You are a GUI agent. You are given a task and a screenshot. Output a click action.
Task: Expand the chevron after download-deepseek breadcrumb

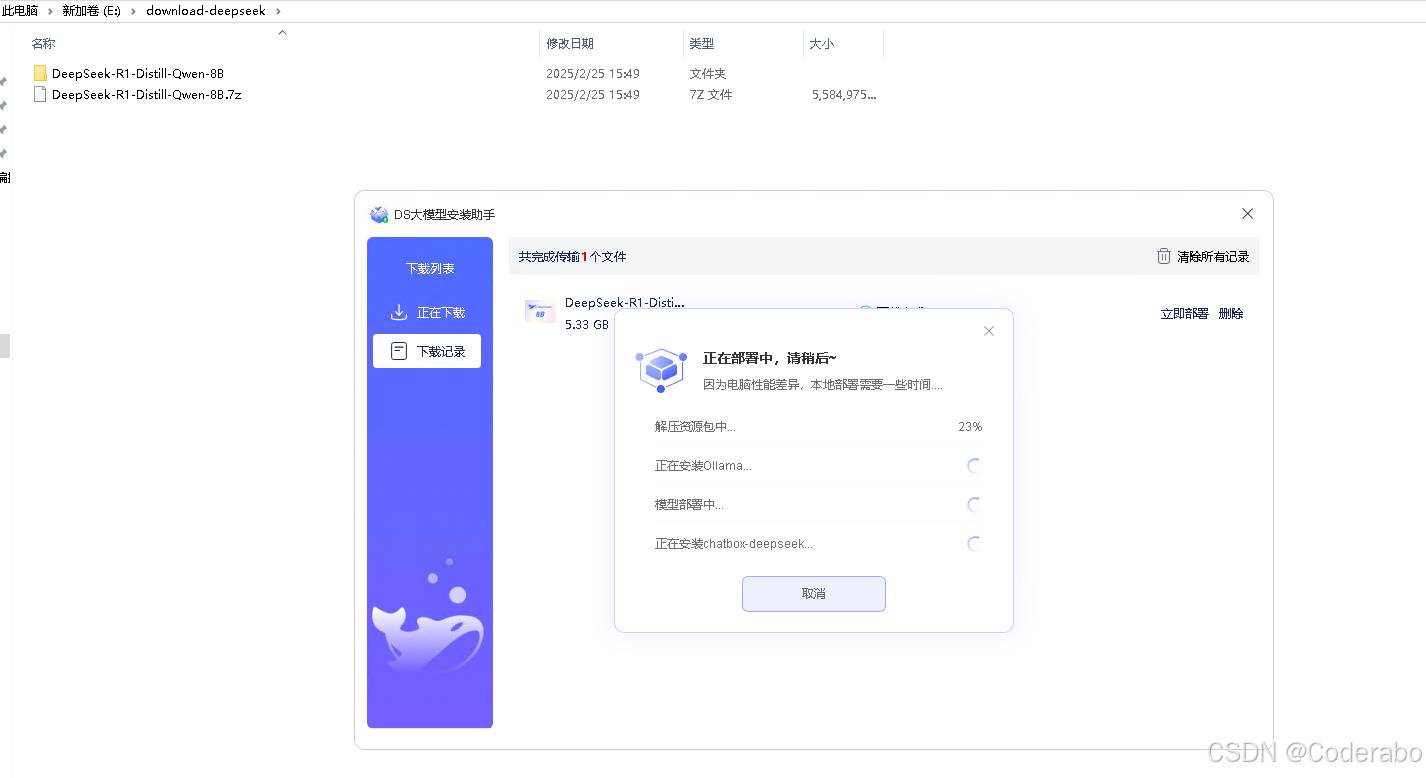coord(277,11)
